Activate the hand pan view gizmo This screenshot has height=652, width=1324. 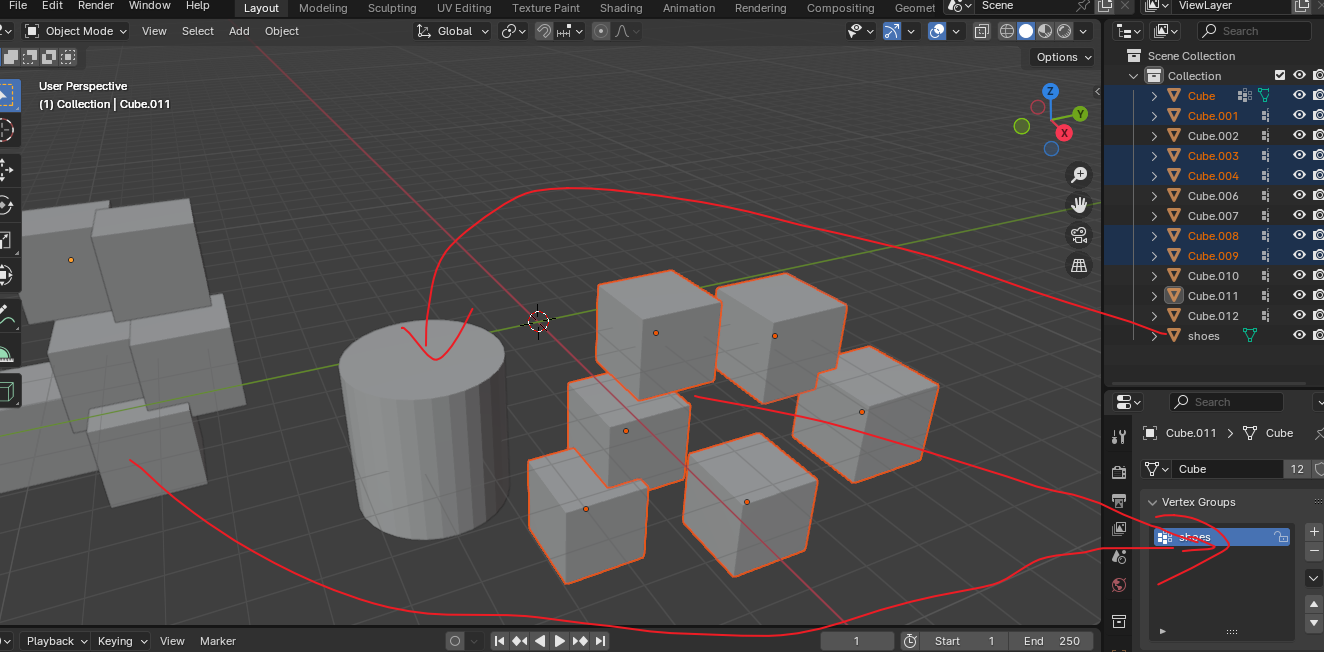(x=1079, y=205)
